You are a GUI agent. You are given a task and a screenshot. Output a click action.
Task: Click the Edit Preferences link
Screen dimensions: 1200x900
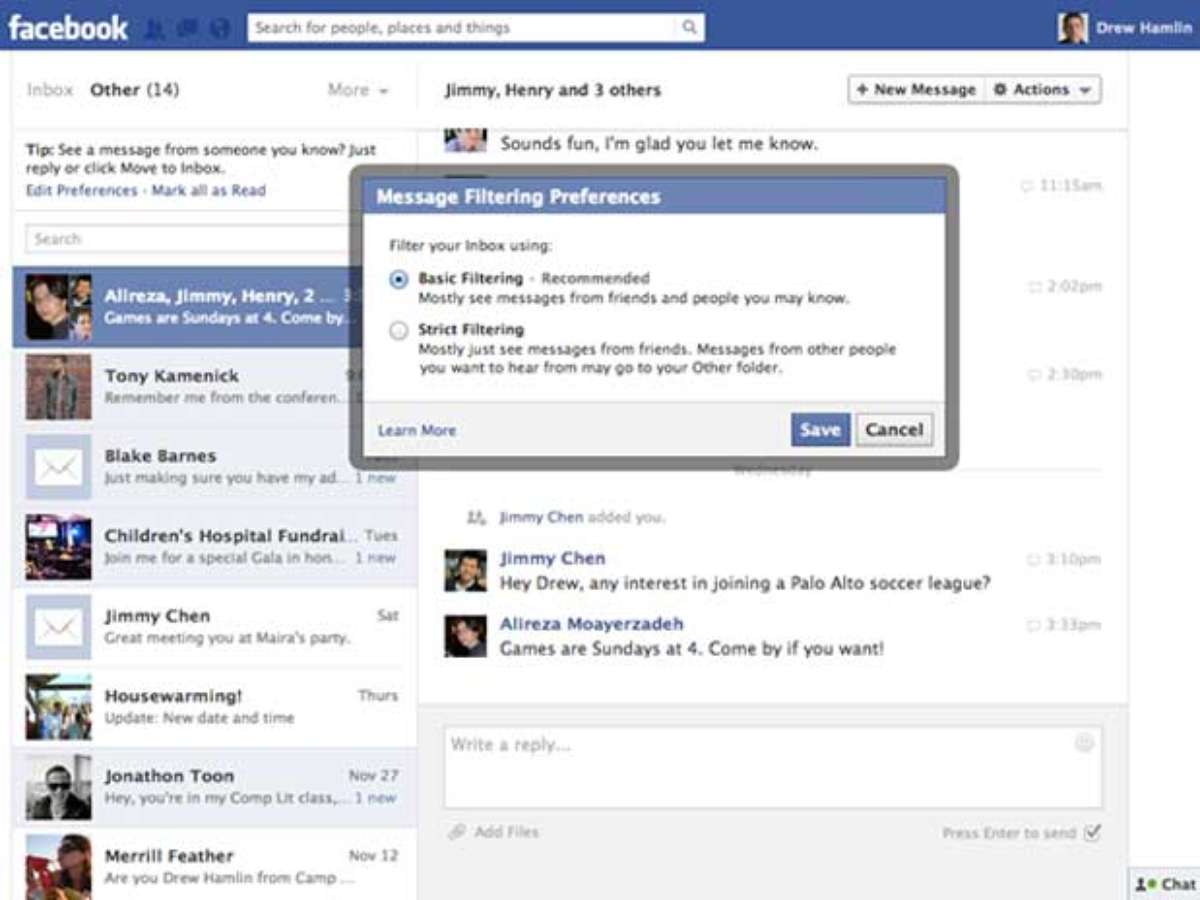pyautogui.click(x=82, y=190)
